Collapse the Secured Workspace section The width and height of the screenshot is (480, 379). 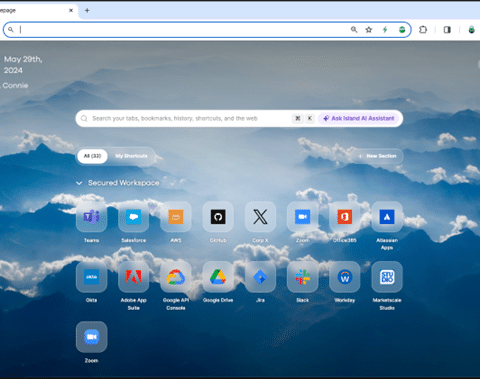(x=79, y=183)
